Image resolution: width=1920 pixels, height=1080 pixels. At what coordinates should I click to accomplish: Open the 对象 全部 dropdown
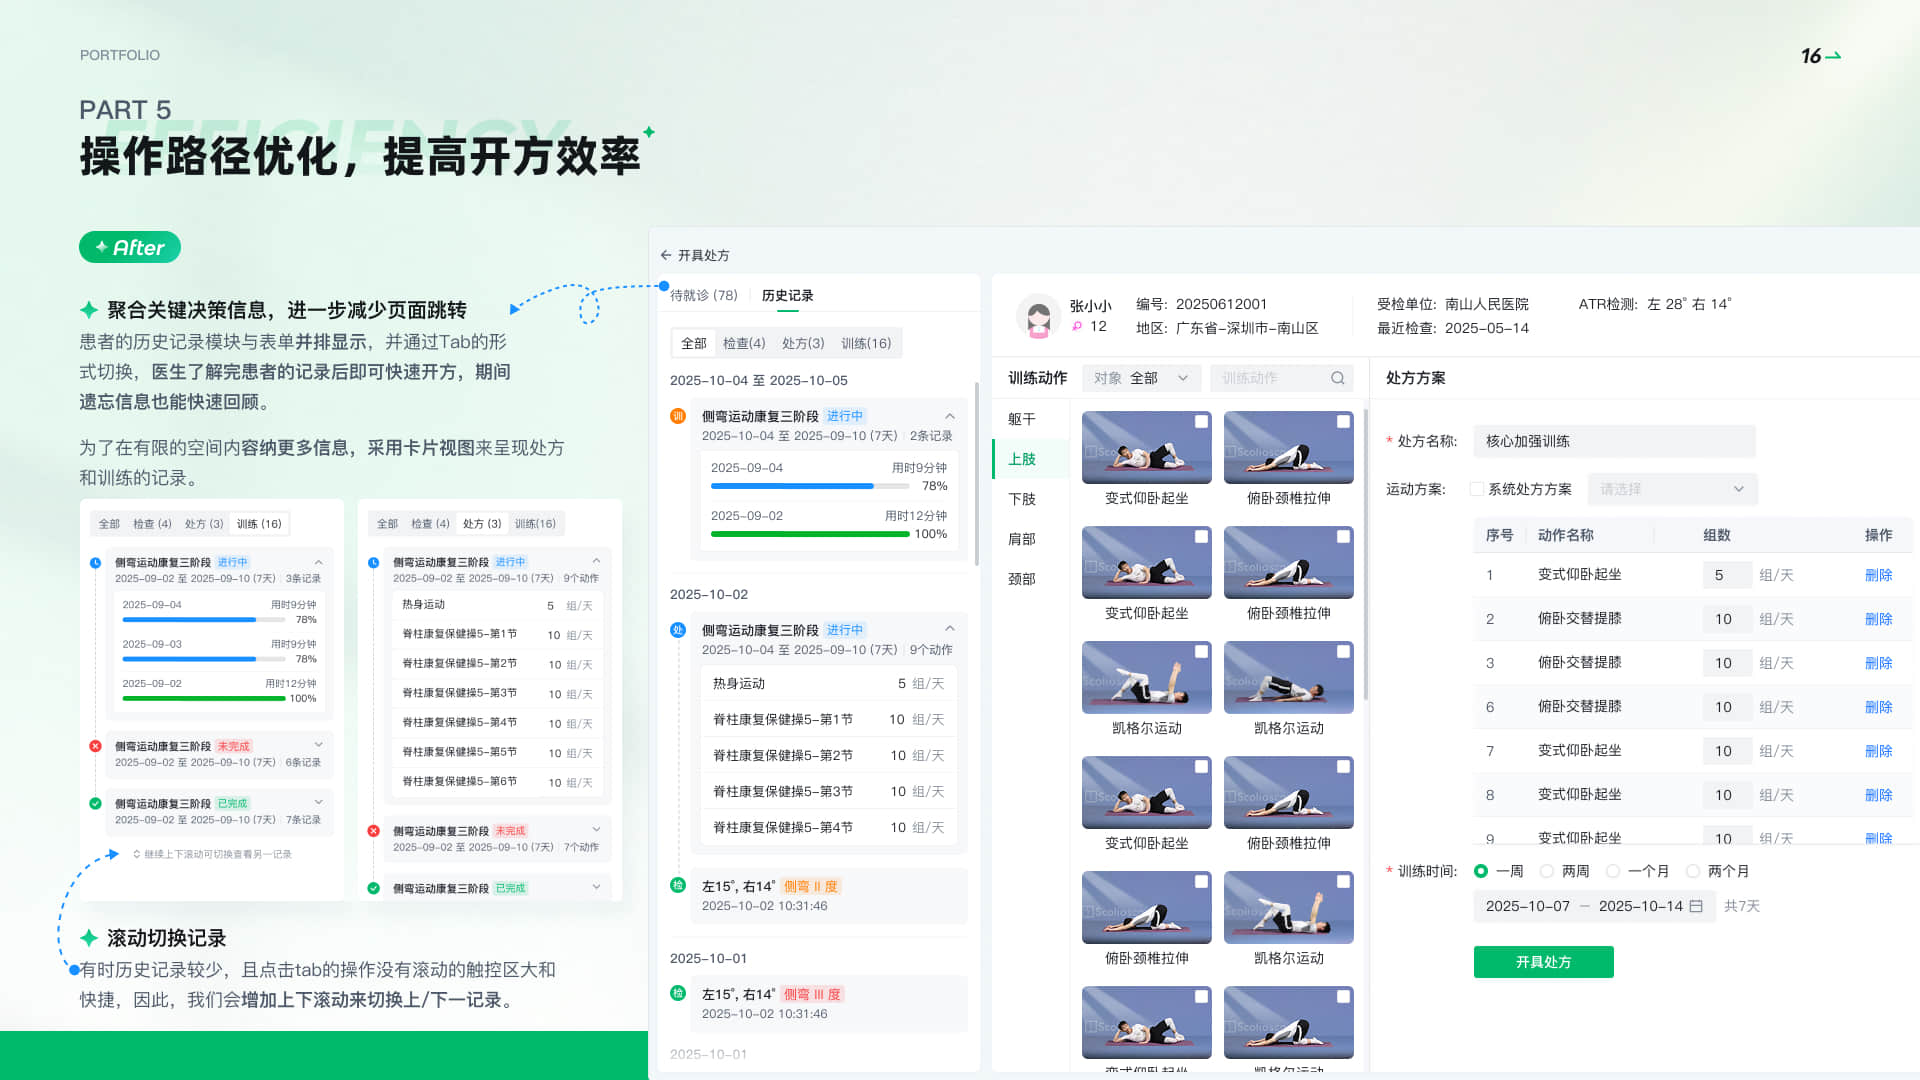point(1141,378)
